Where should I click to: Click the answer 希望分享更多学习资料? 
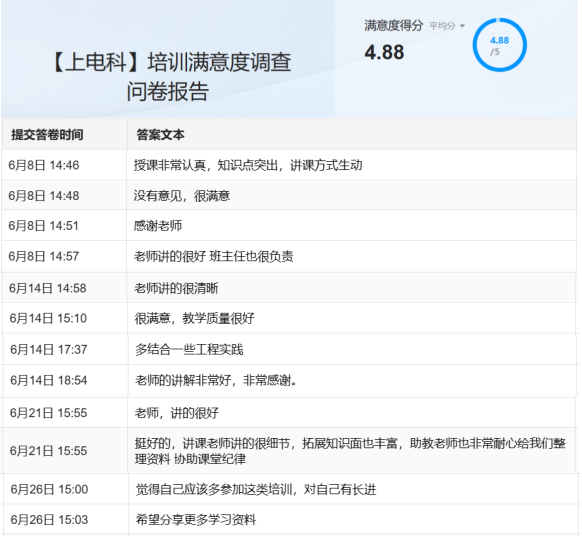(x=196, y=520)
